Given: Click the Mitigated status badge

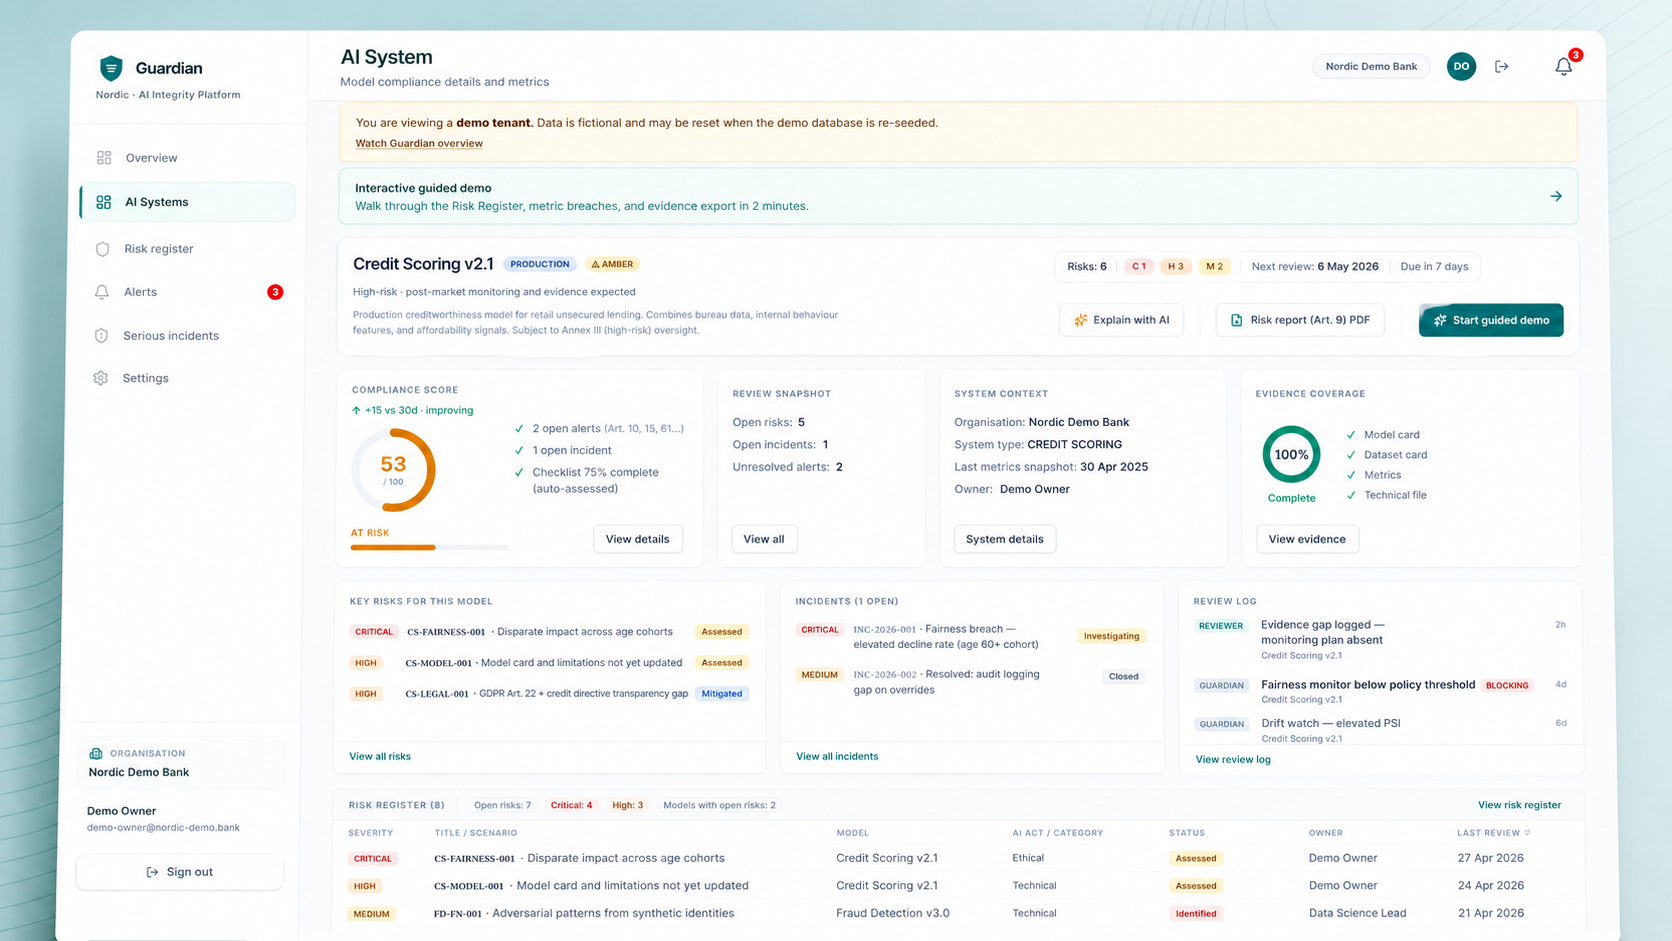Looking at the screenshot, I should 722,693.
